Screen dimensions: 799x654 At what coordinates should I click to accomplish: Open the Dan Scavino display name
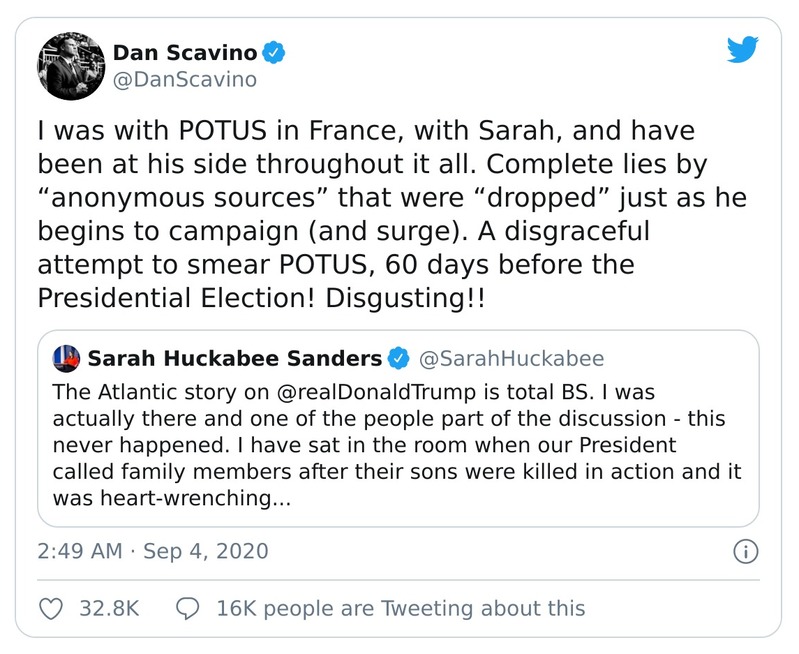click(184, 50)
